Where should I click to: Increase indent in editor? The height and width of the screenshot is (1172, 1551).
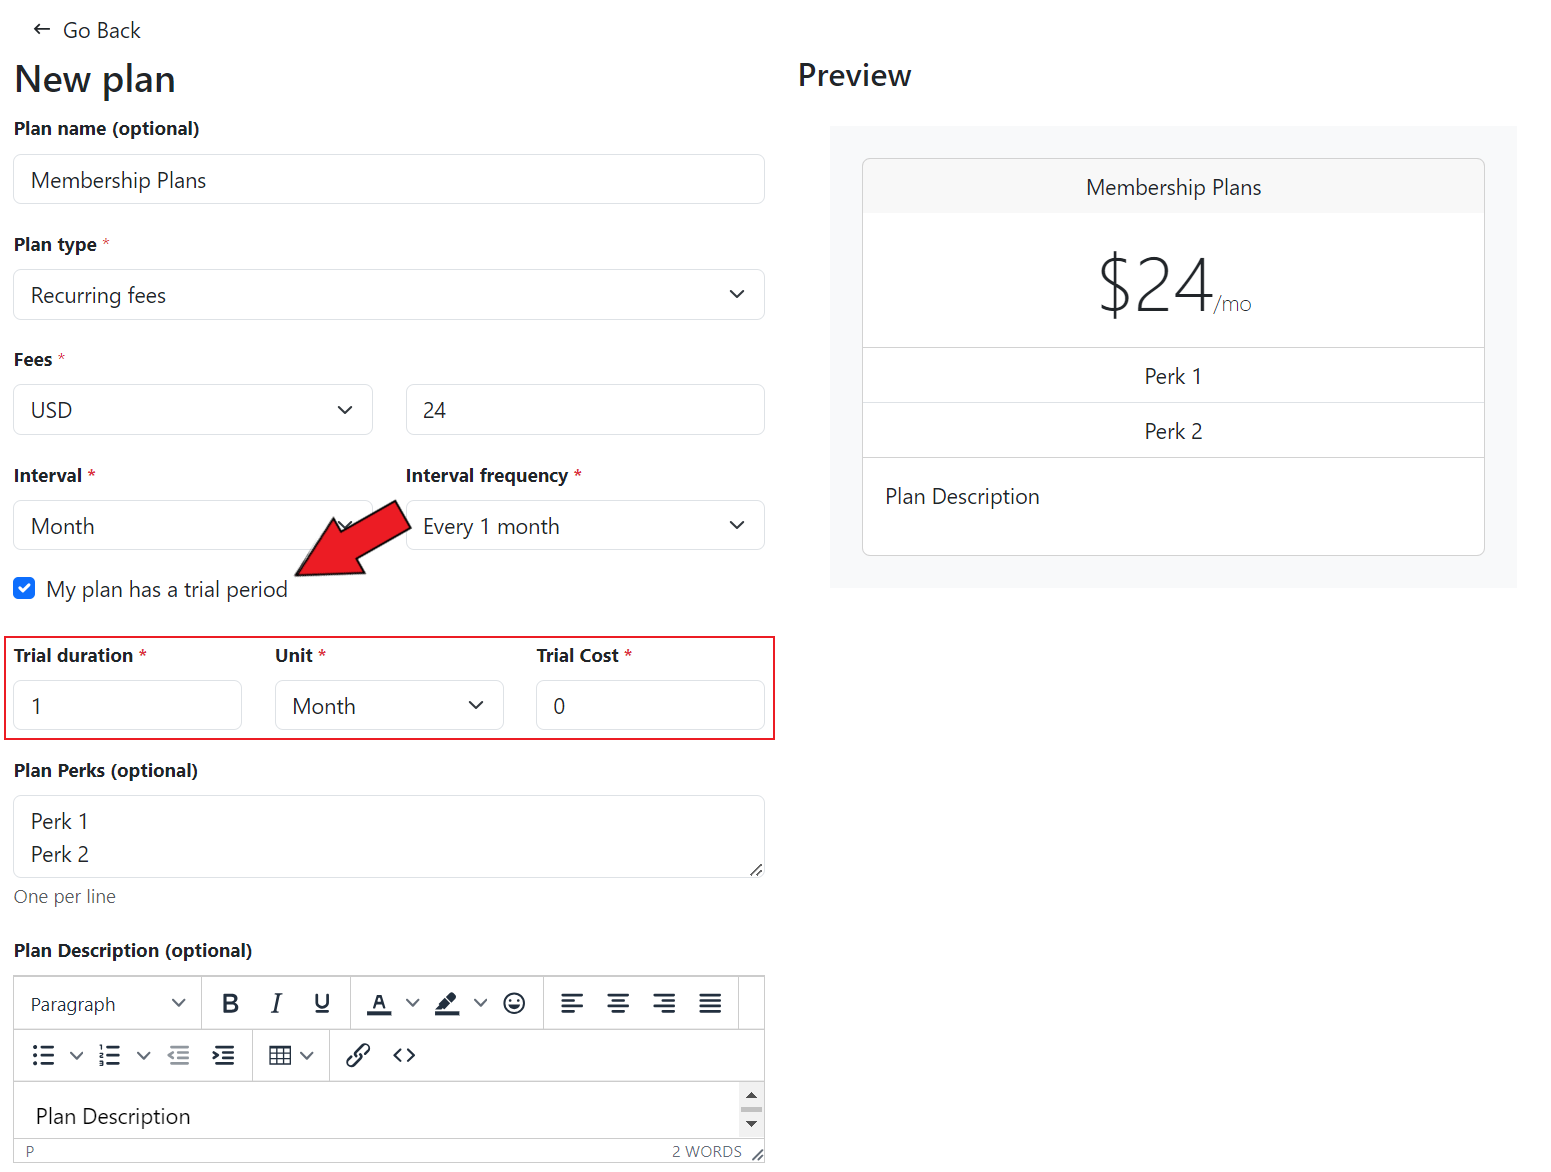[224, 1055]
